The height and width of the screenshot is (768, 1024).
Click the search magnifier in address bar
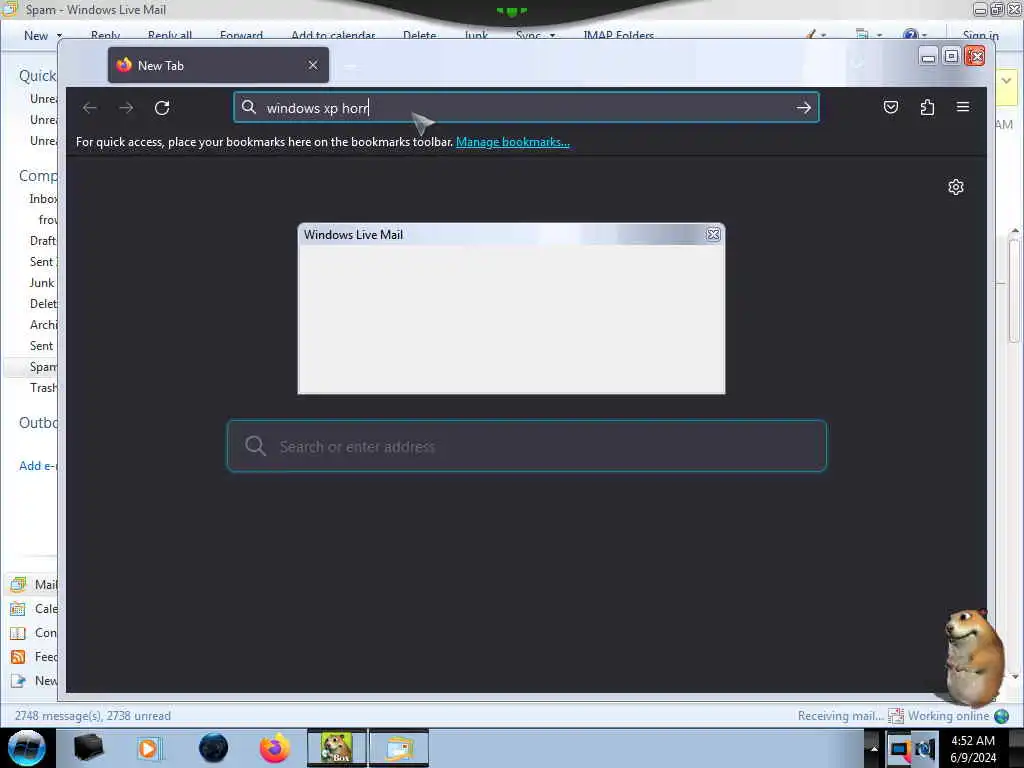tap(249, 107)
